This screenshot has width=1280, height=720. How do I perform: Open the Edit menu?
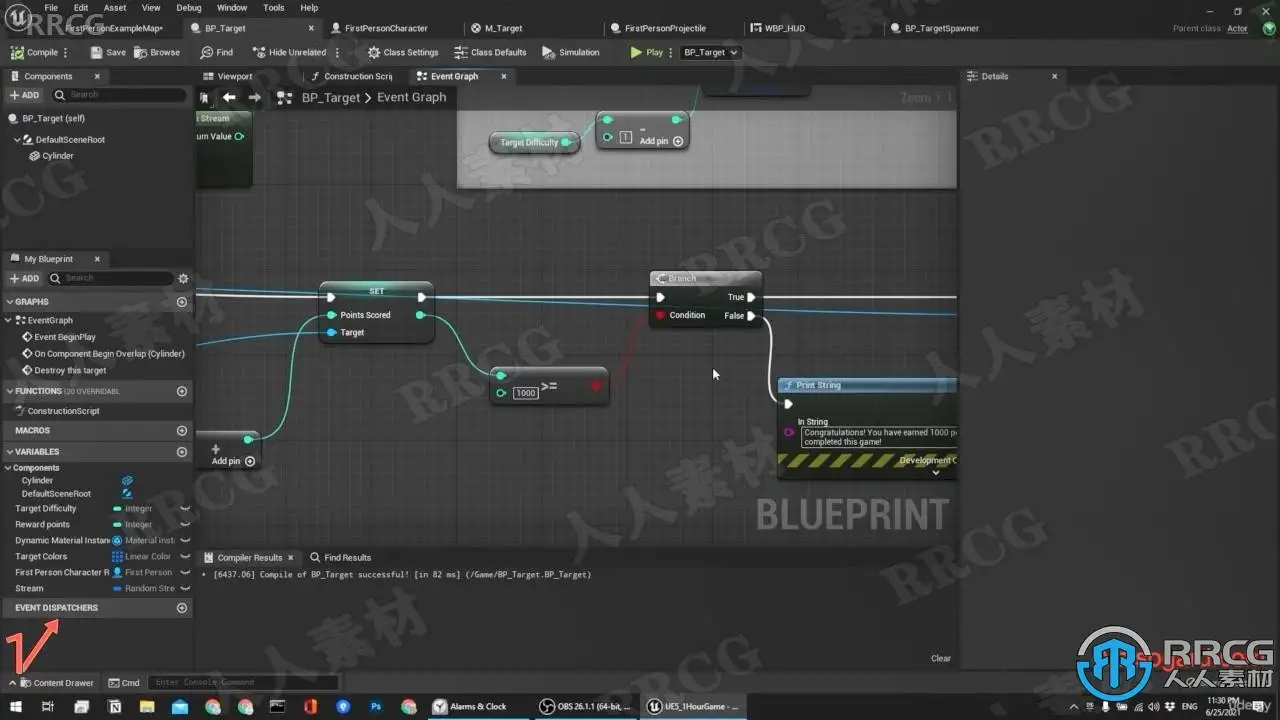click(x=81, y=8)
